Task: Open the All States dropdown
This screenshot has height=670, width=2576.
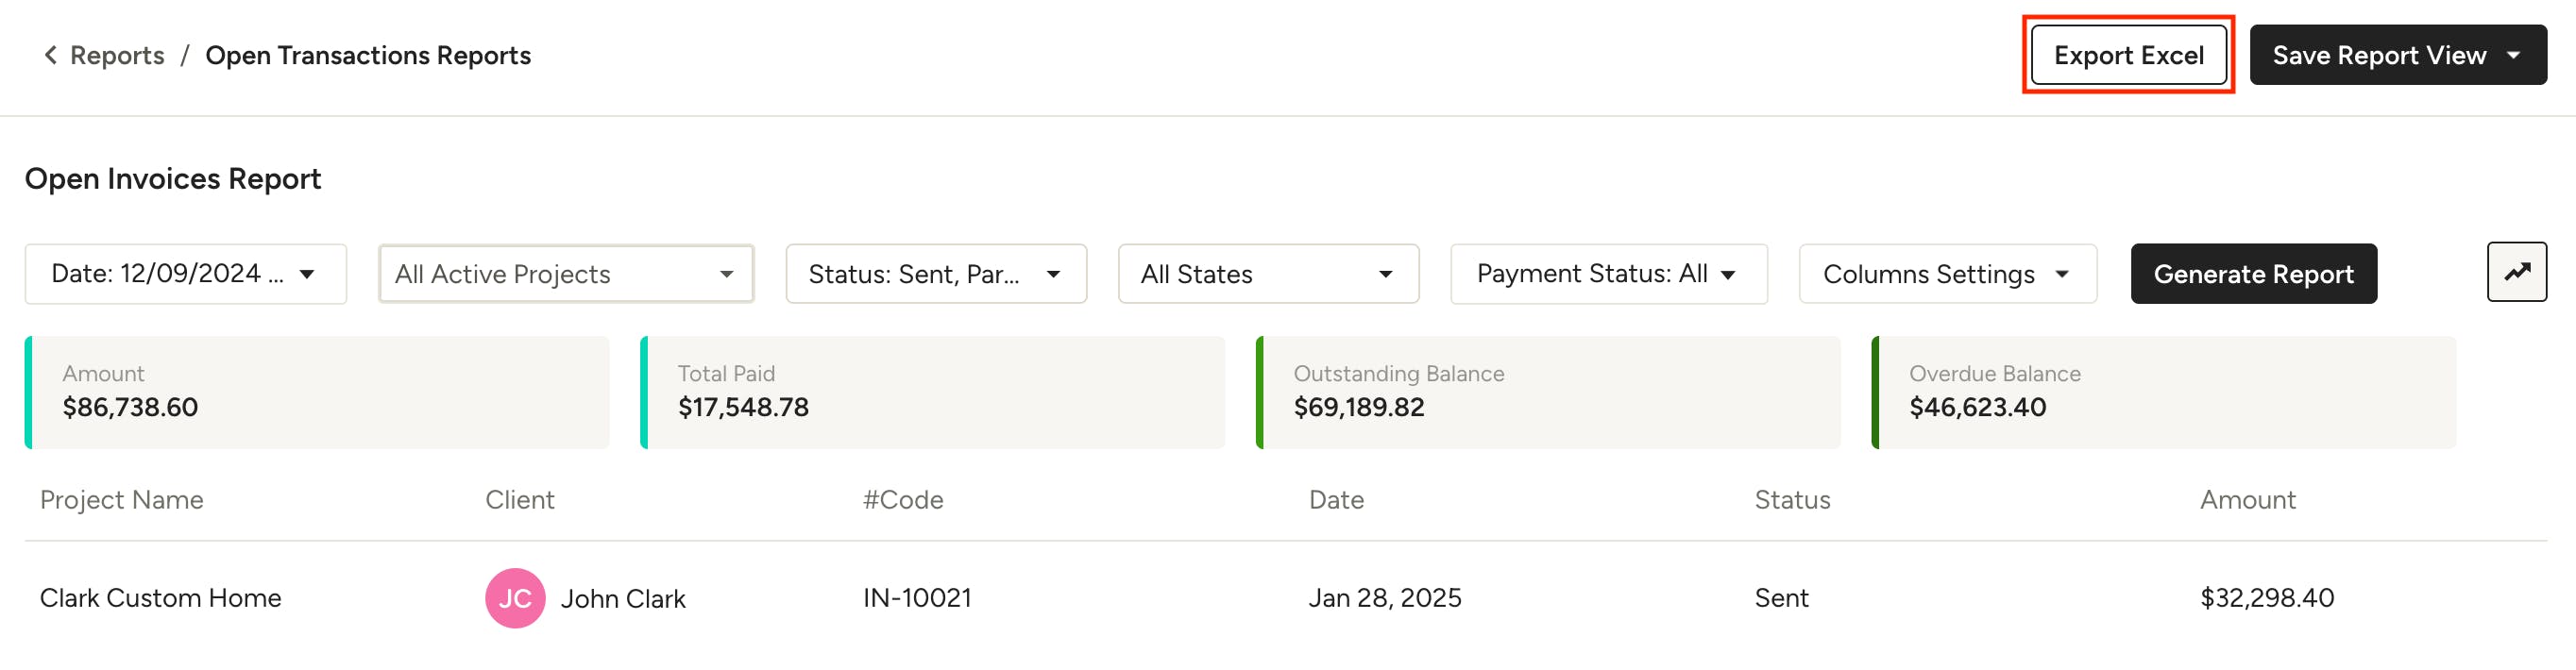Action: tap(1267, 274)
